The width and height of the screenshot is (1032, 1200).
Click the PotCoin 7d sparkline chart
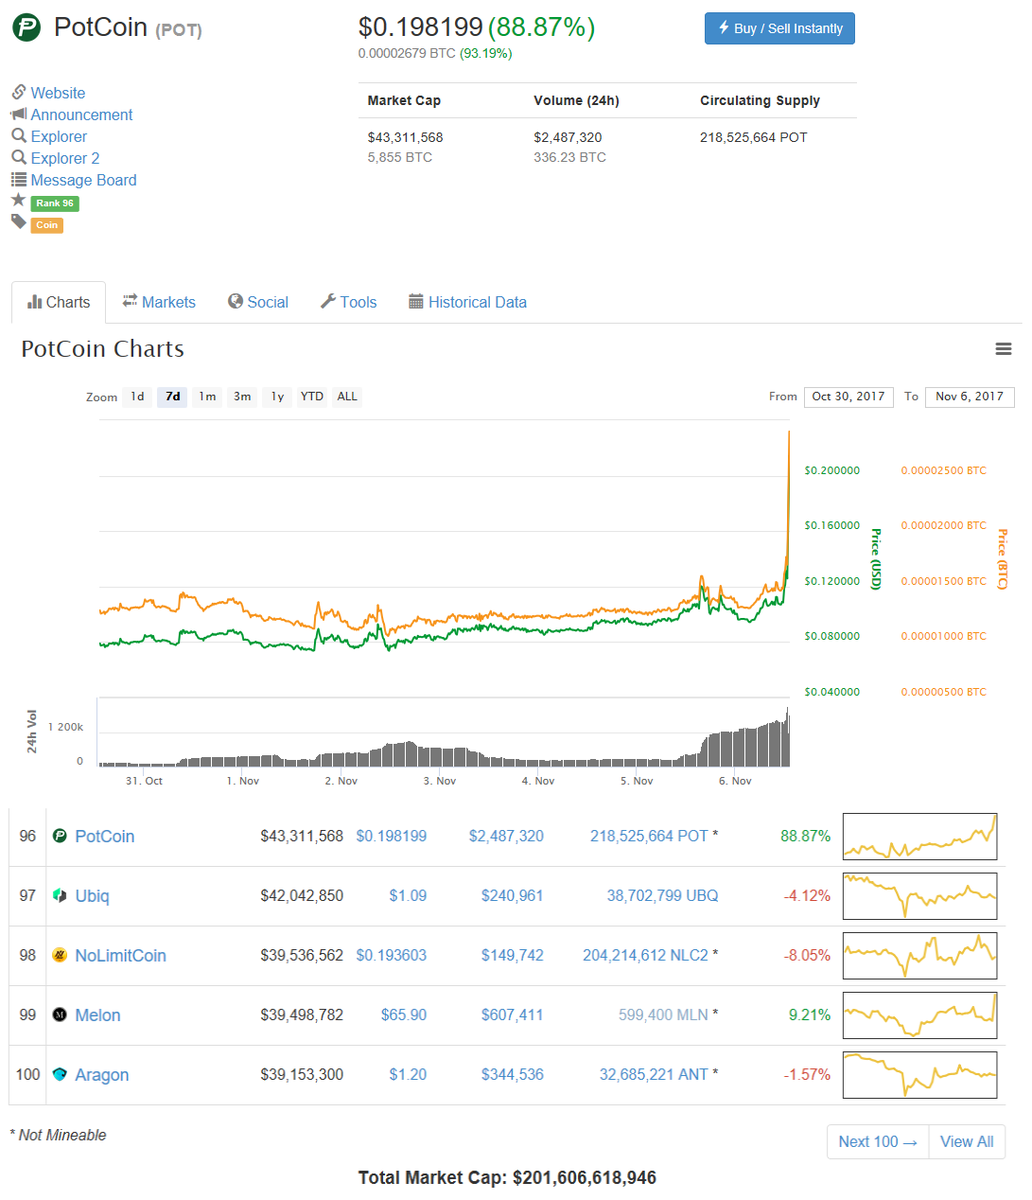point(920,836)
